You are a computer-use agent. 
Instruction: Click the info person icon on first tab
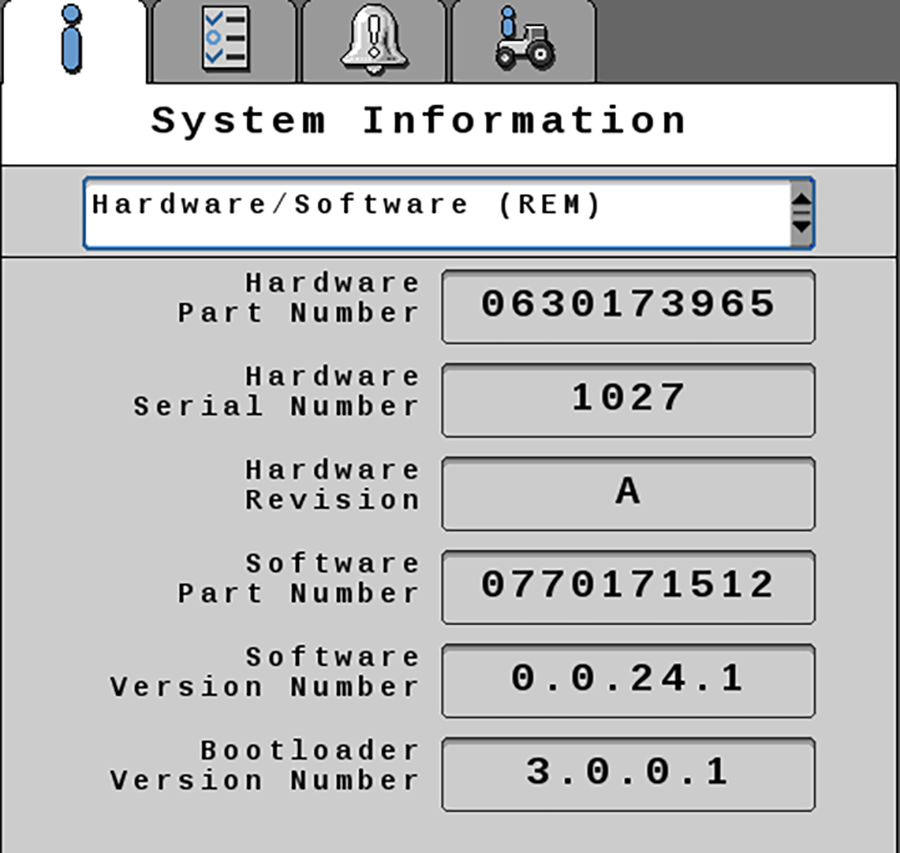click(x=70, y=38)
